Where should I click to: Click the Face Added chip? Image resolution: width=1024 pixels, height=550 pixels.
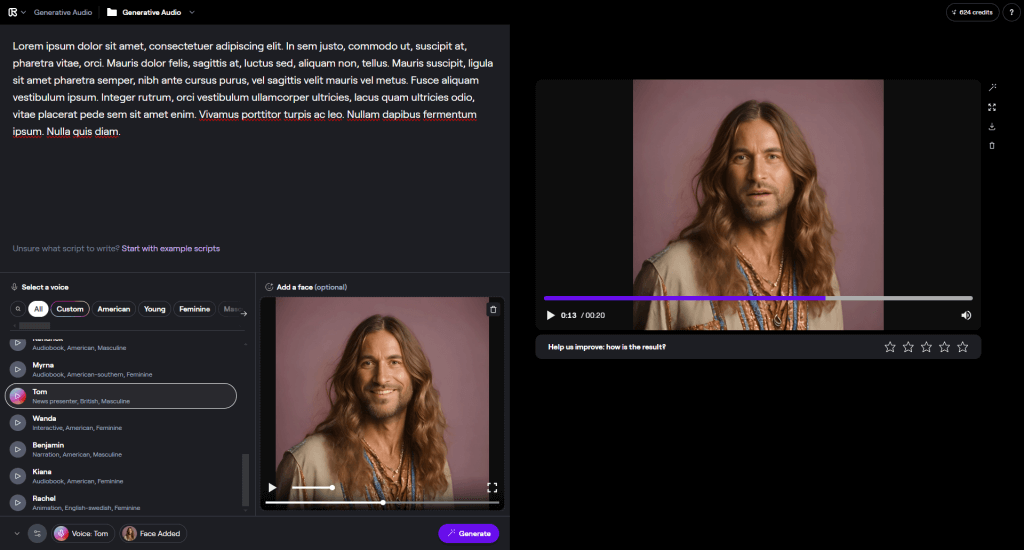[153, 534]
